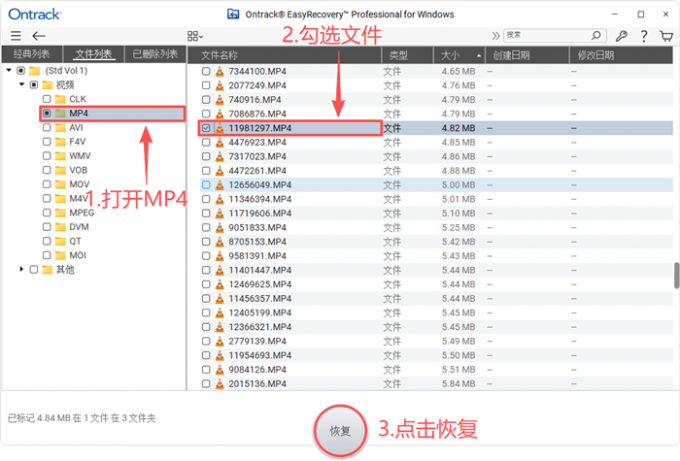680x461 pixels.
Task: Open the view mode grid dropdown
Action: pyautogui.click(x=195, y=36)
